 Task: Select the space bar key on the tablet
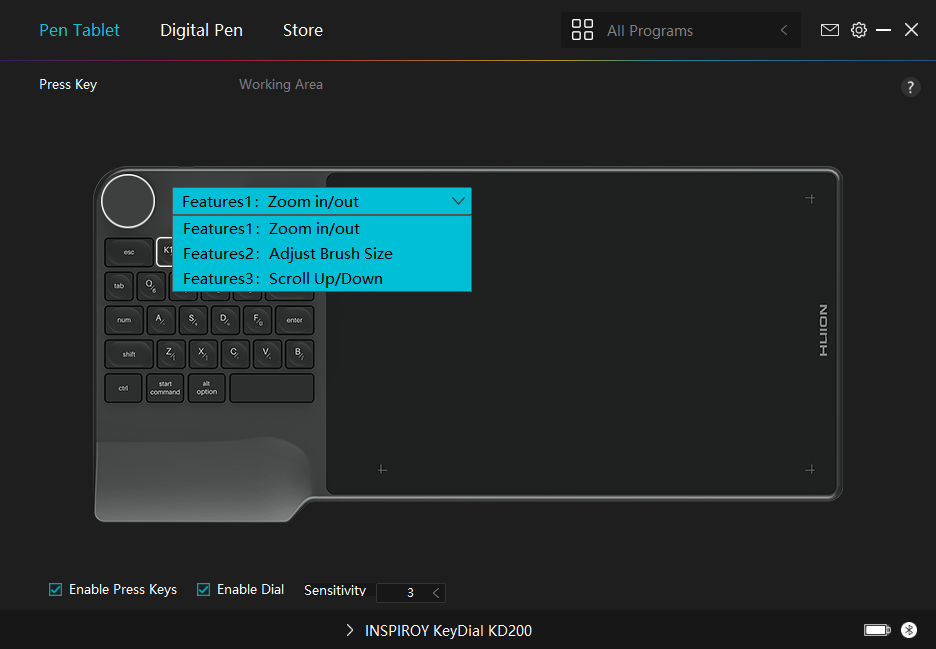pos(272,388)
